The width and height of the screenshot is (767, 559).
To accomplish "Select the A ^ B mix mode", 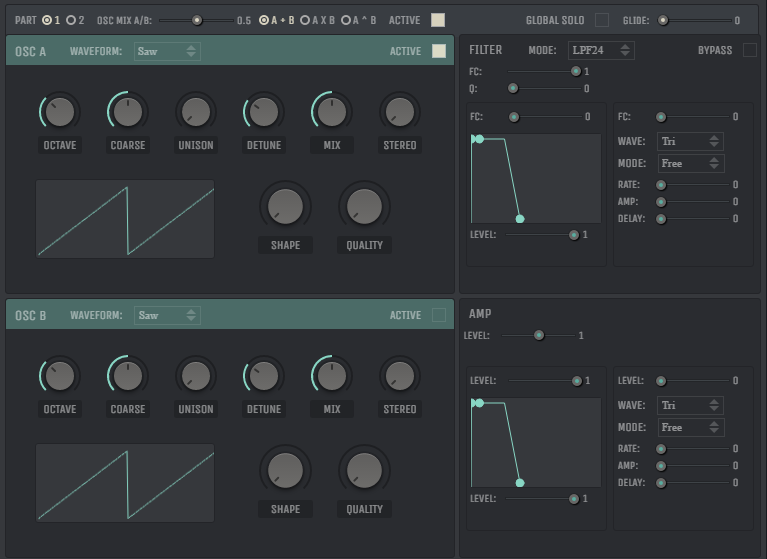I will [x=346, y=20].
